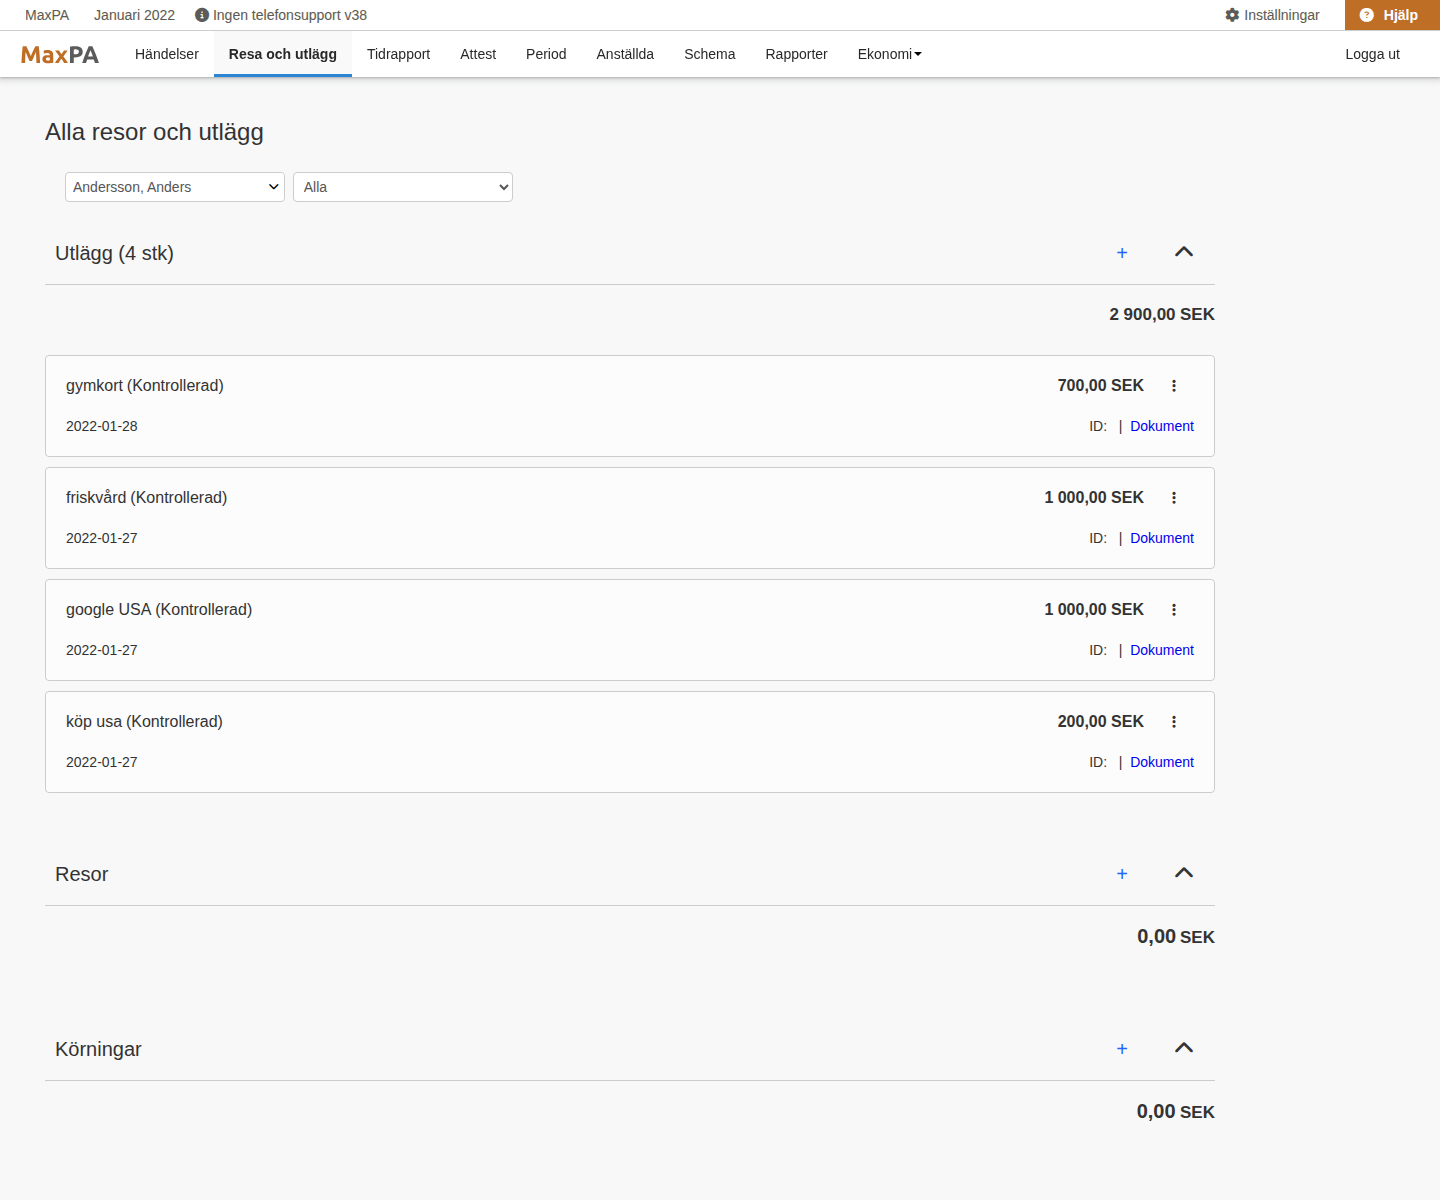
Task: Open the Period tab
Action: tap(546, 54)
